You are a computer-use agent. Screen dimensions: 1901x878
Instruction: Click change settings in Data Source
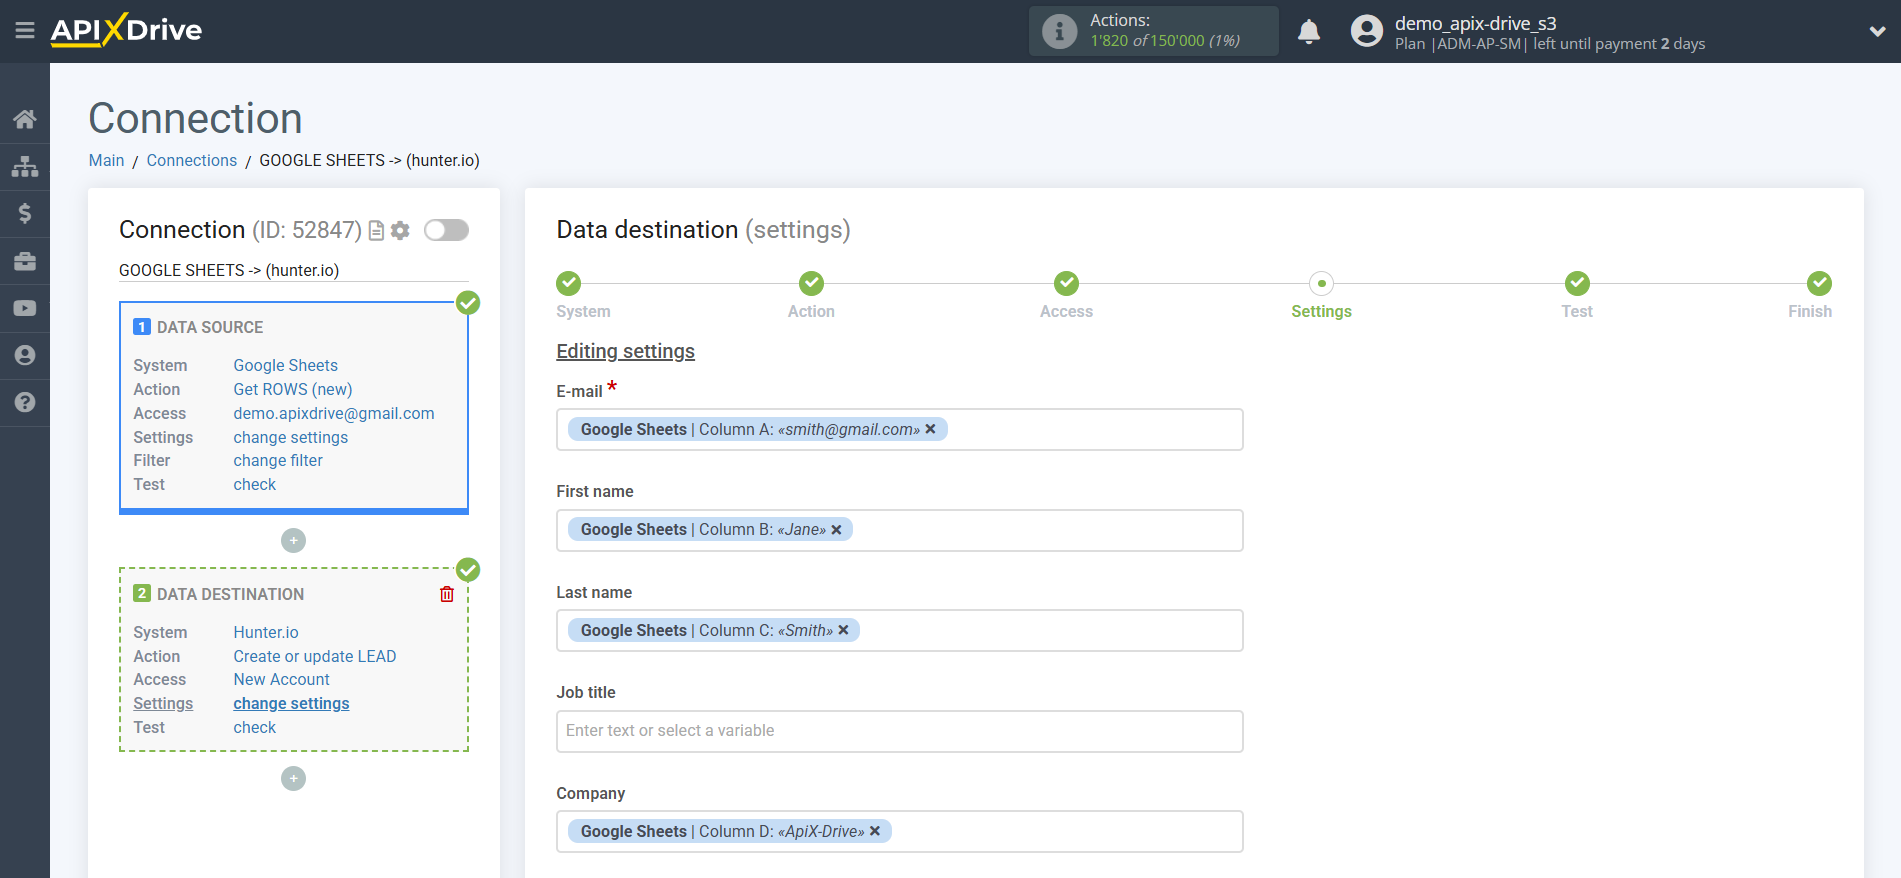coord(291,437)
